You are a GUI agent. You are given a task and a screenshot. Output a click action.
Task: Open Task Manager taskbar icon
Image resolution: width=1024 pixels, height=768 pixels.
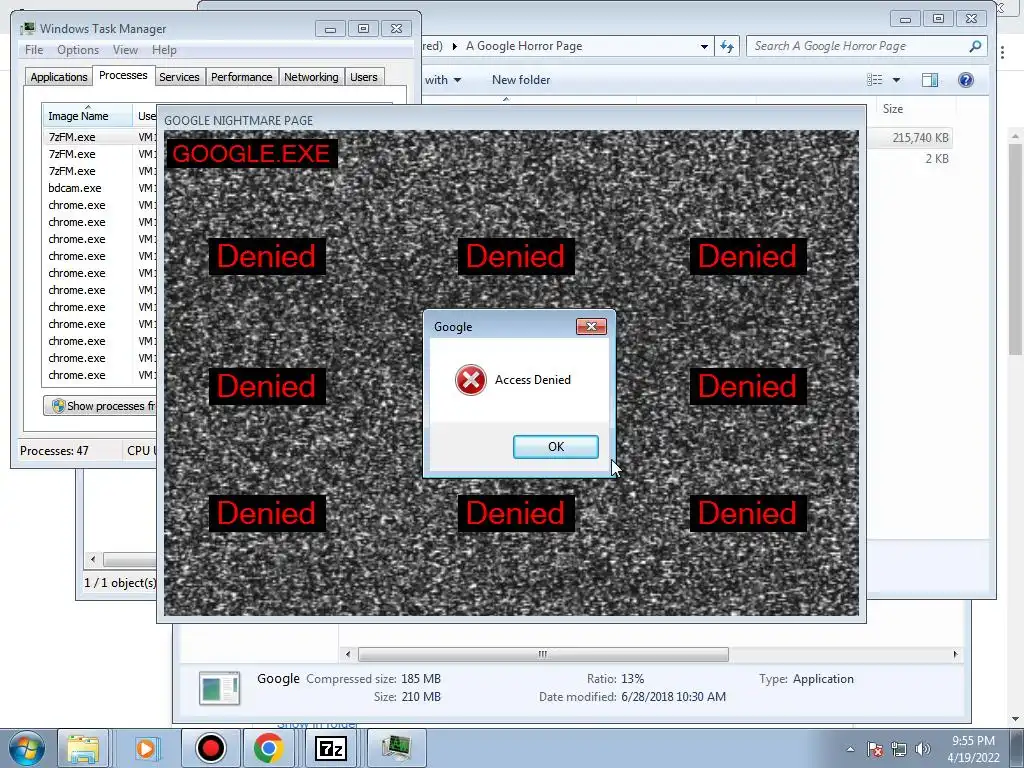pyautogui.click(x=396, y=748)
